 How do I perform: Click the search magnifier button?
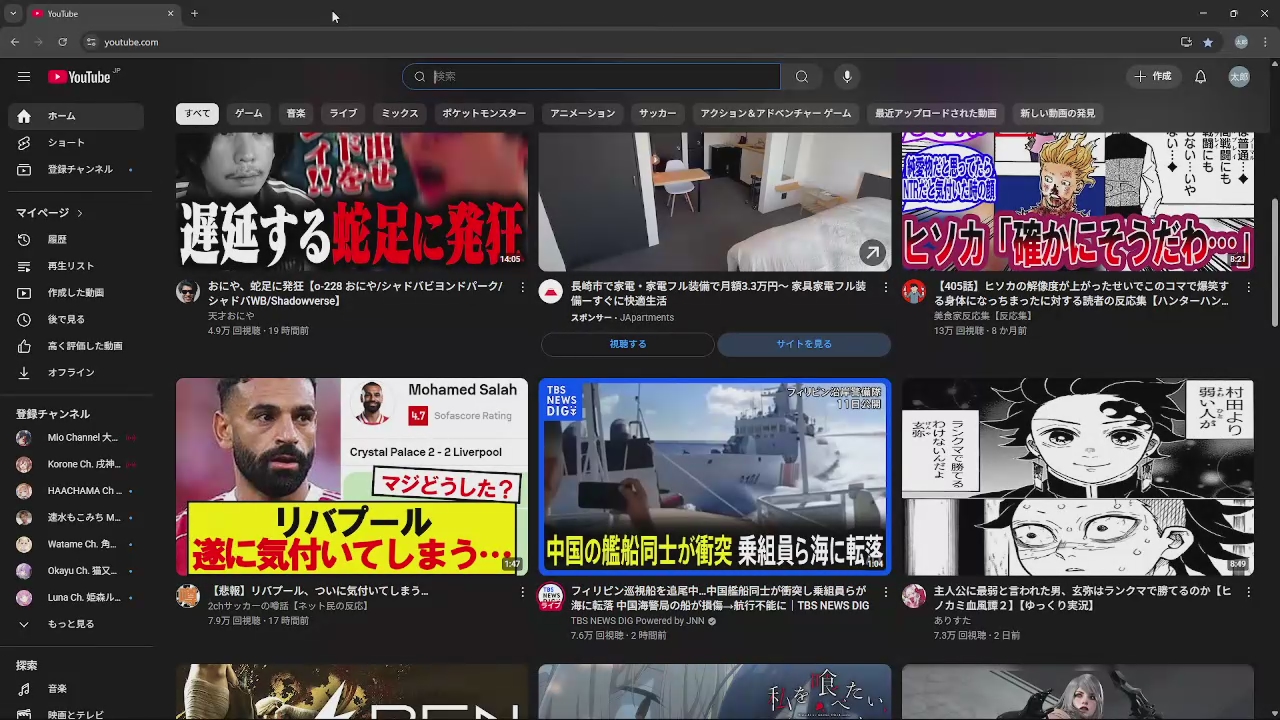[x=801, y=77]
